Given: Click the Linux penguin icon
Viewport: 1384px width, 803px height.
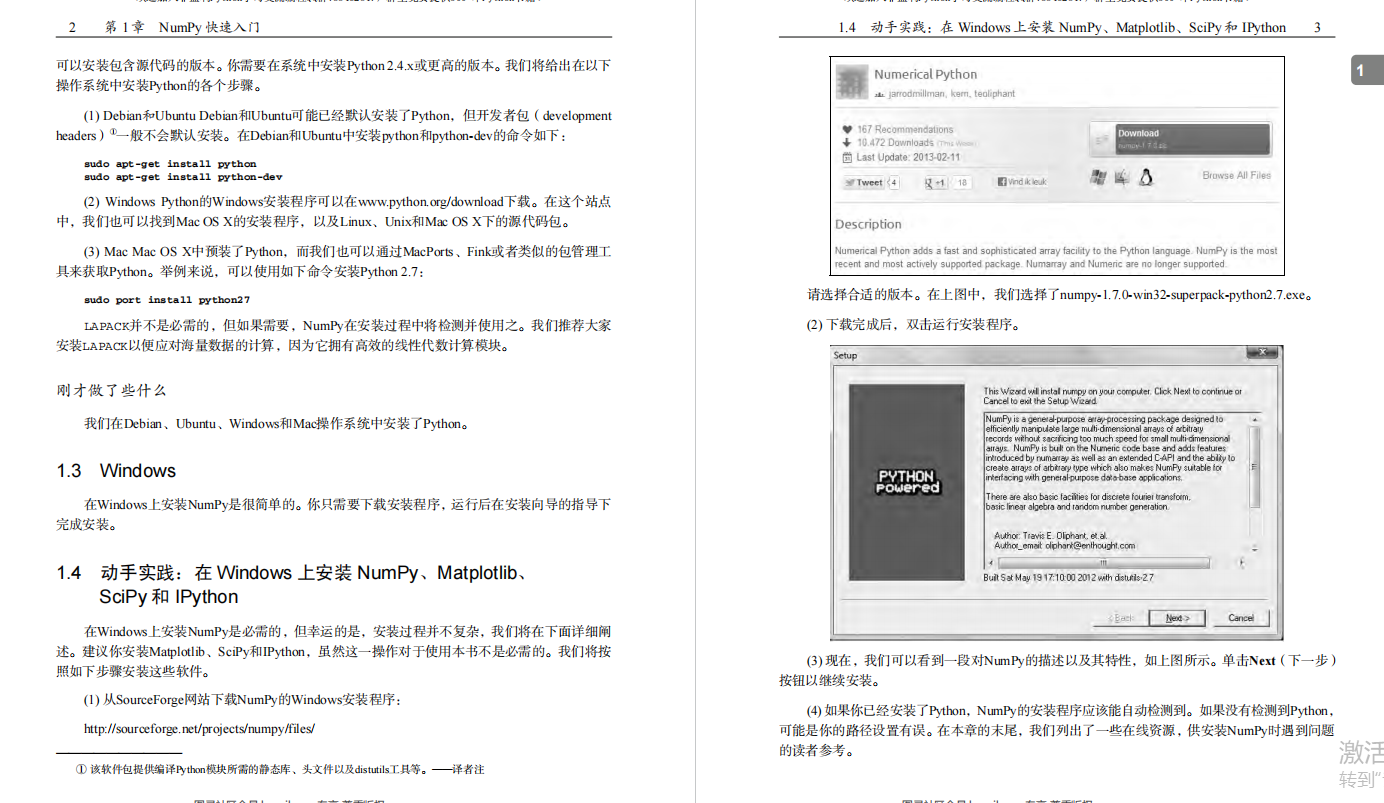Looking at the screenshot, I should (x=1146, y=177).
